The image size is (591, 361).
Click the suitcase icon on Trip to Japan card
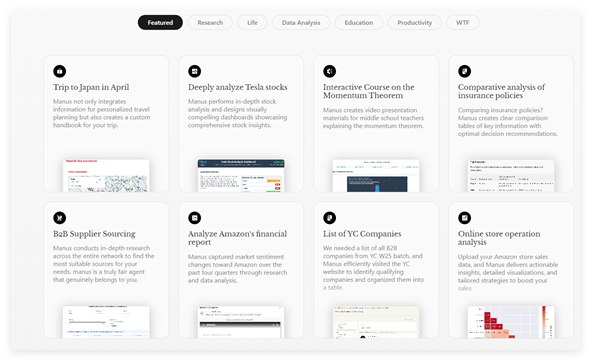[60, 71]
